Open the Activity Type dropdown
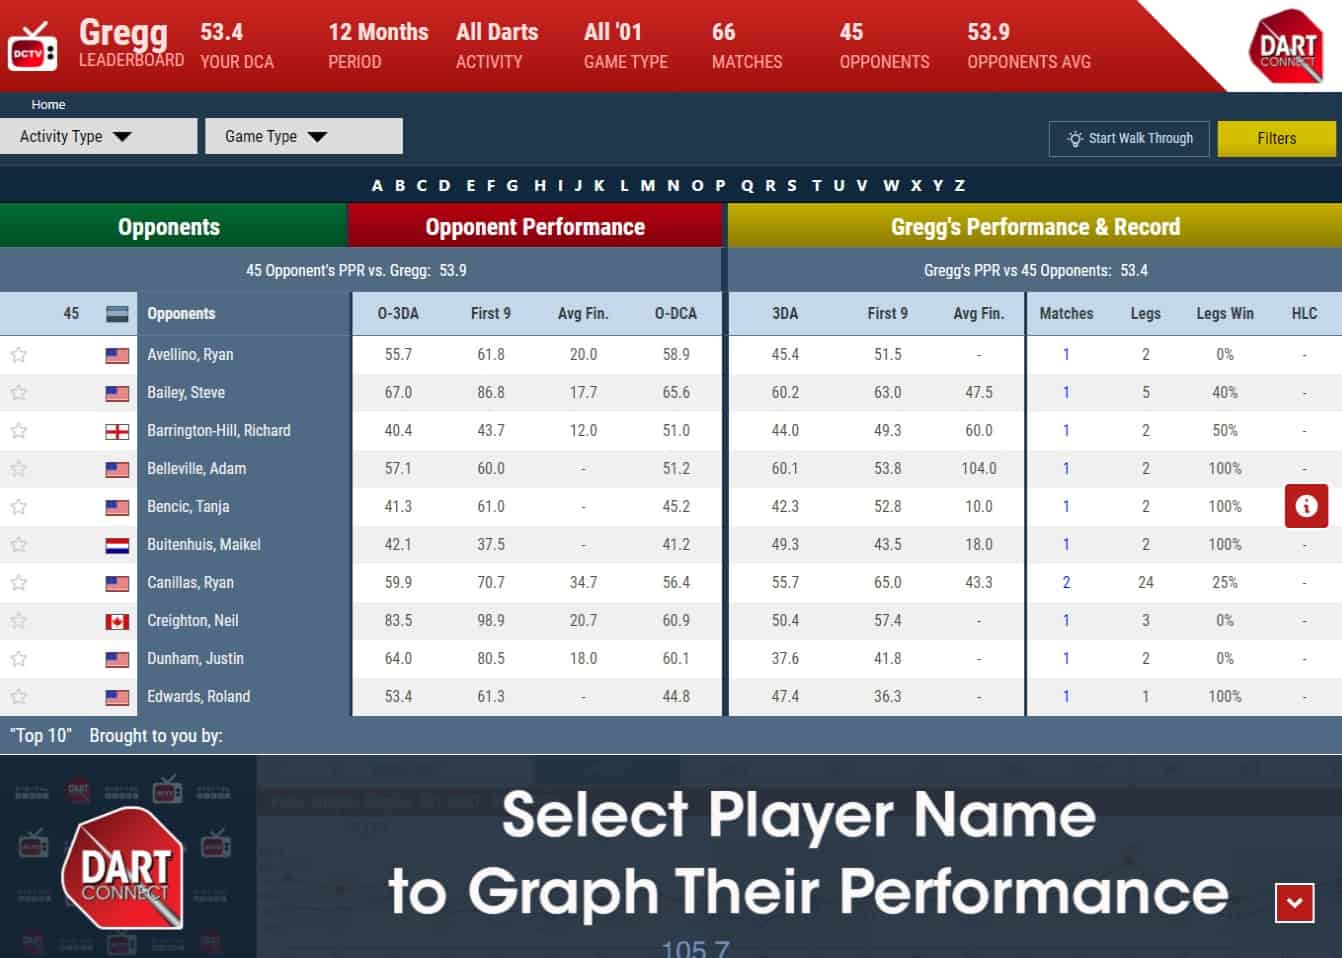This screenshot has height=958, width=1342. pos(98,136)
